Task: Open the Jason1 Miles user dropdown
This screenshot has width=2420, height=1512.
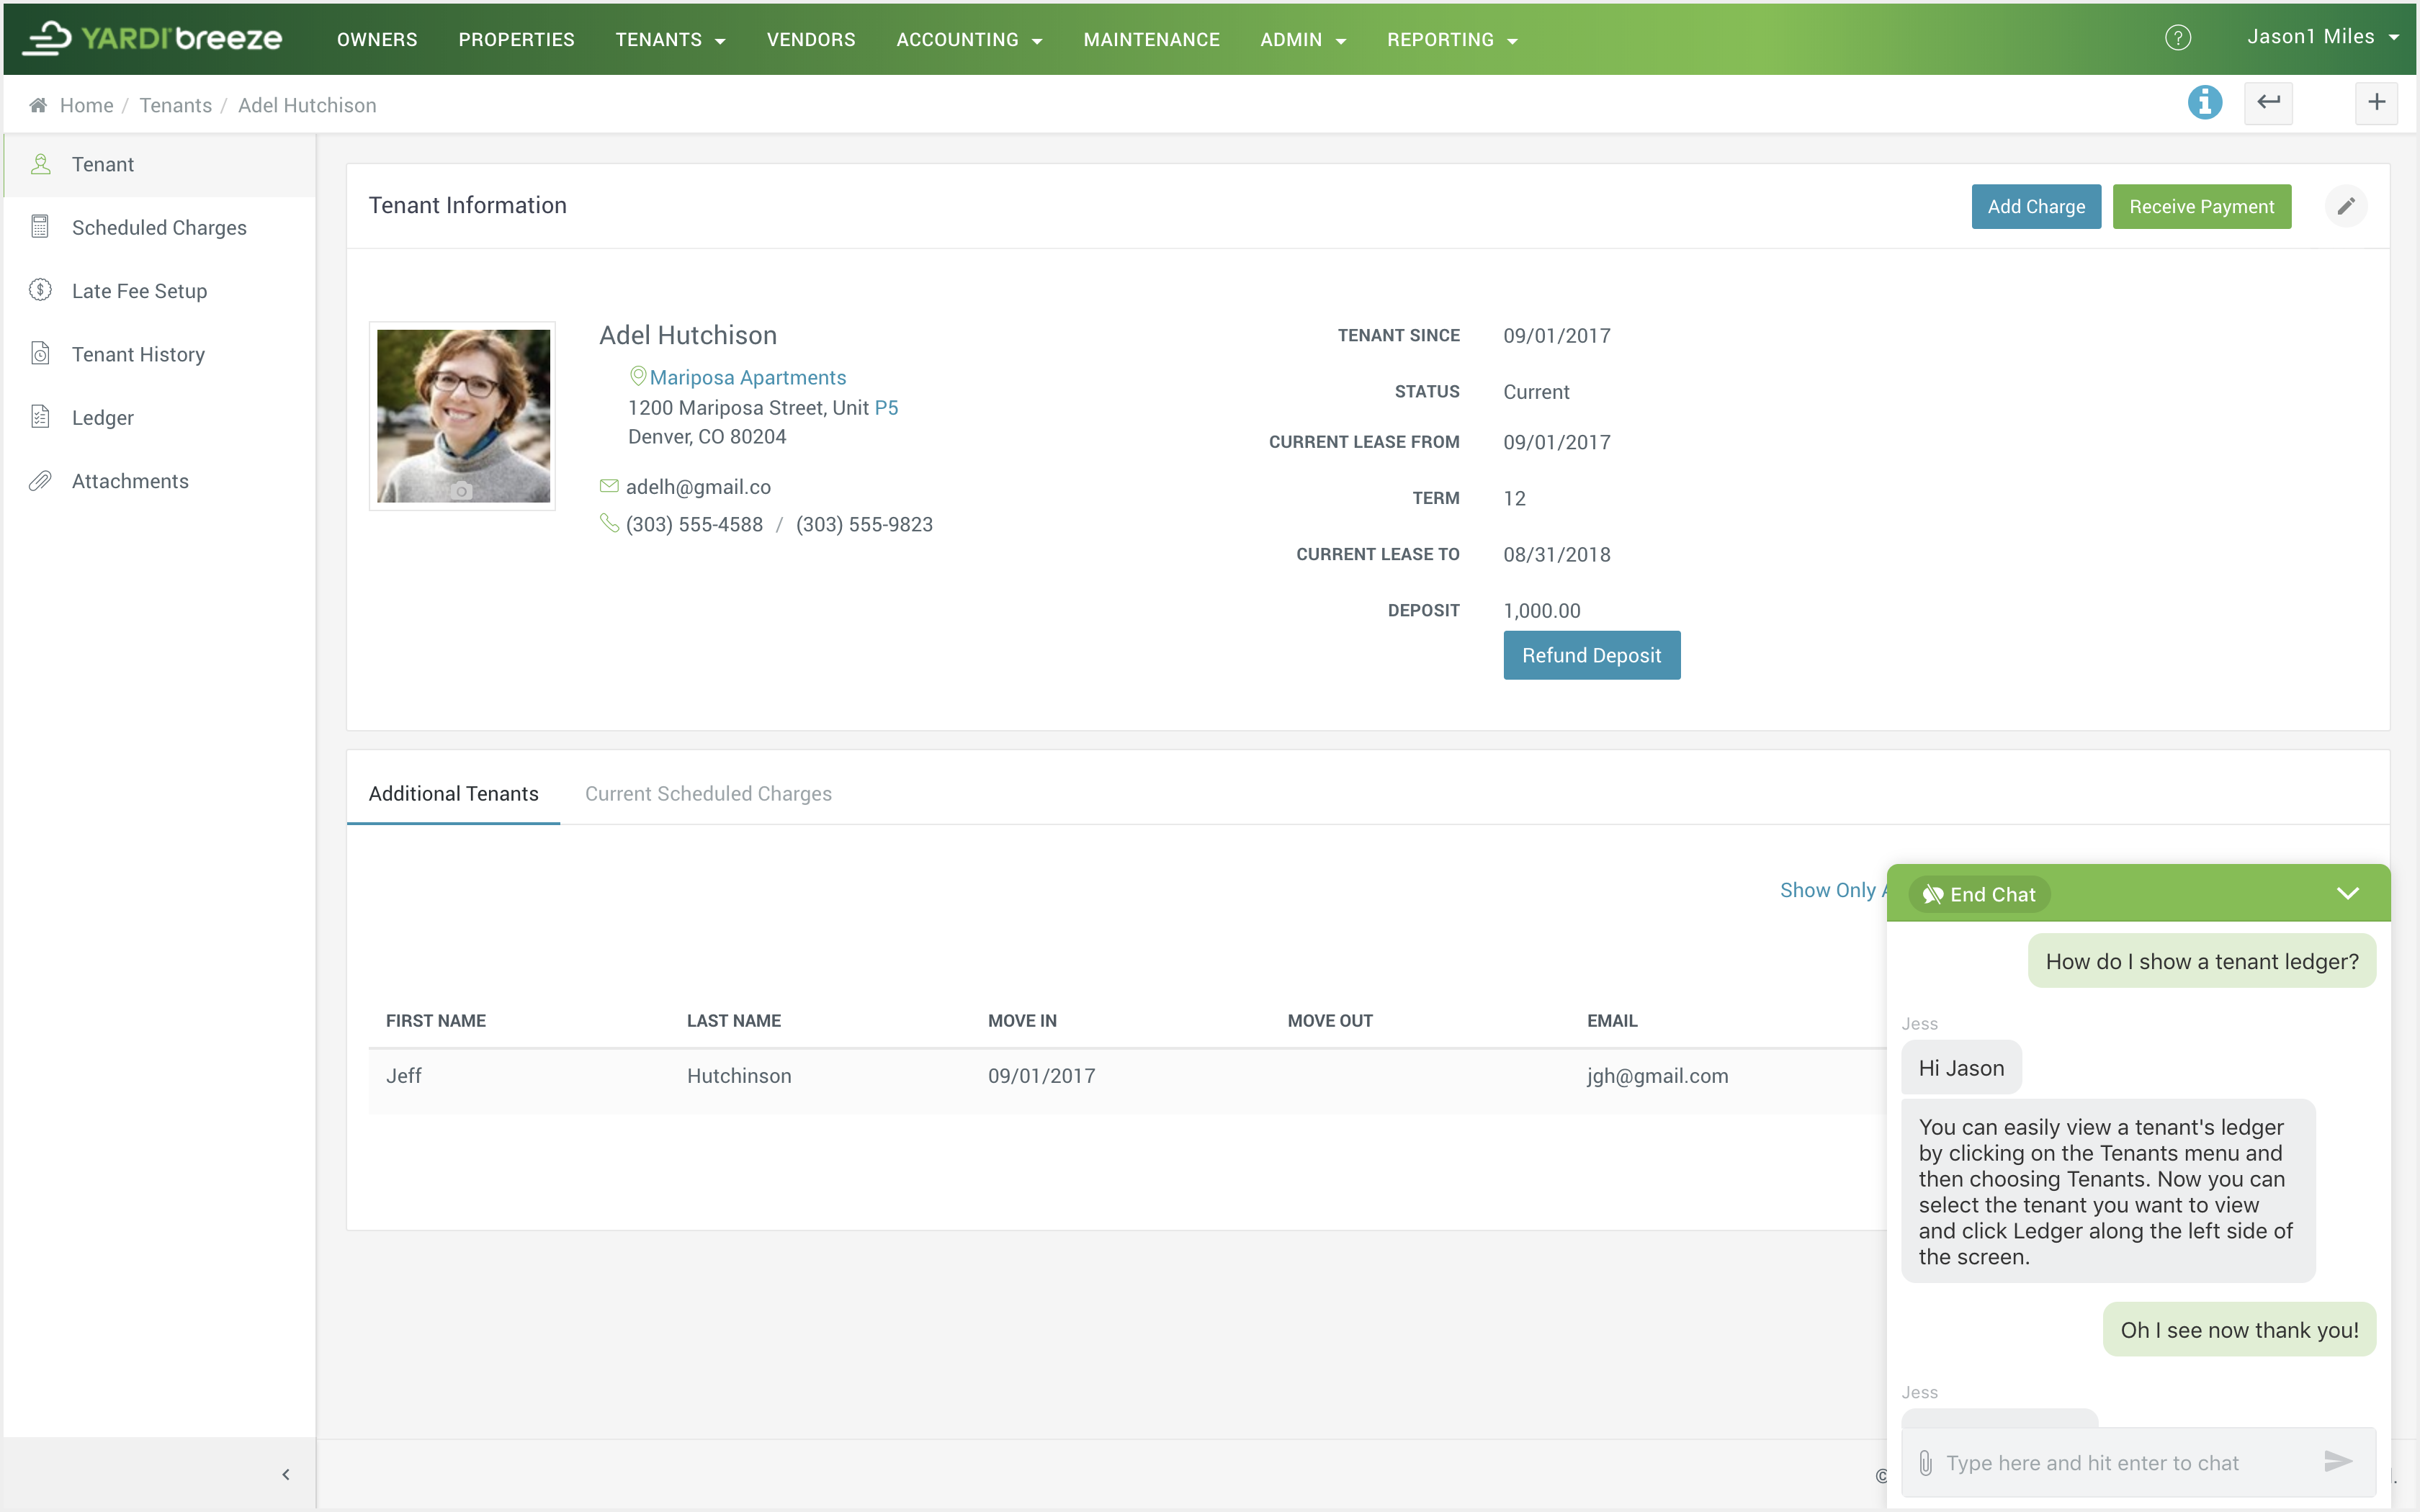Action: pyautogui.click(x=2321, y=37)
